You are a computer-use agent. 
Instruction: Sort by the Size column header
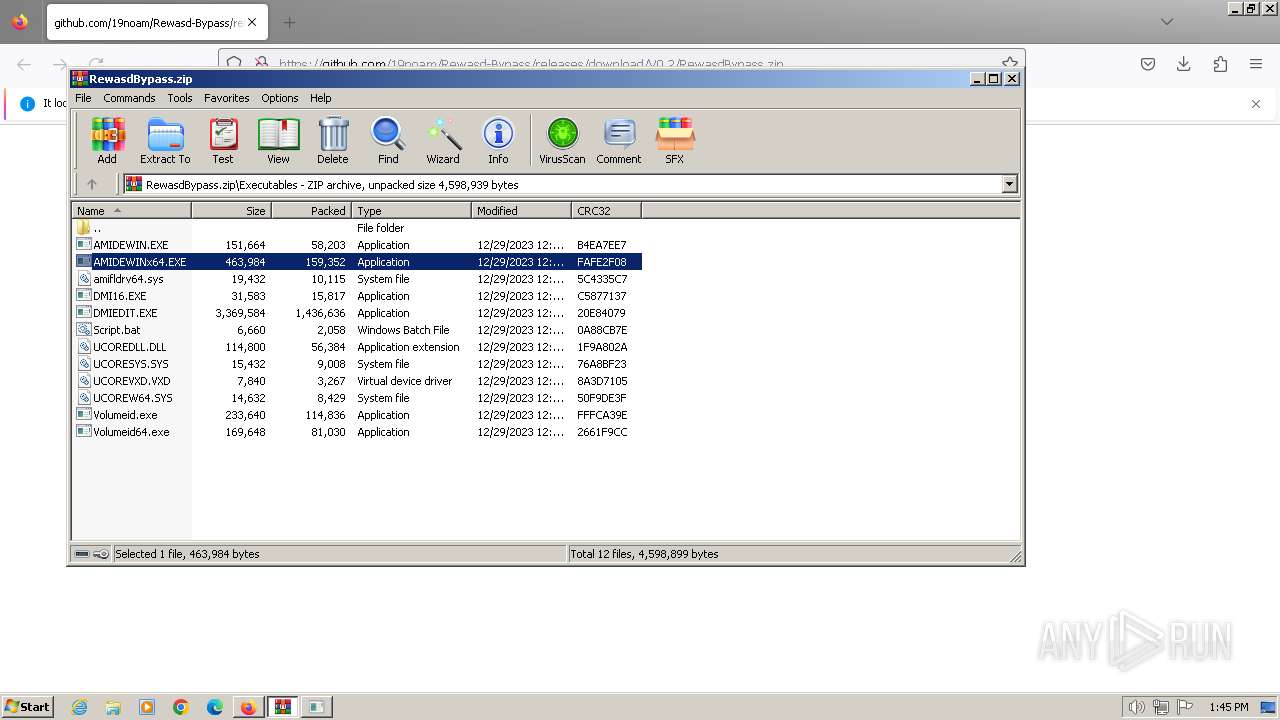point(231,211)
